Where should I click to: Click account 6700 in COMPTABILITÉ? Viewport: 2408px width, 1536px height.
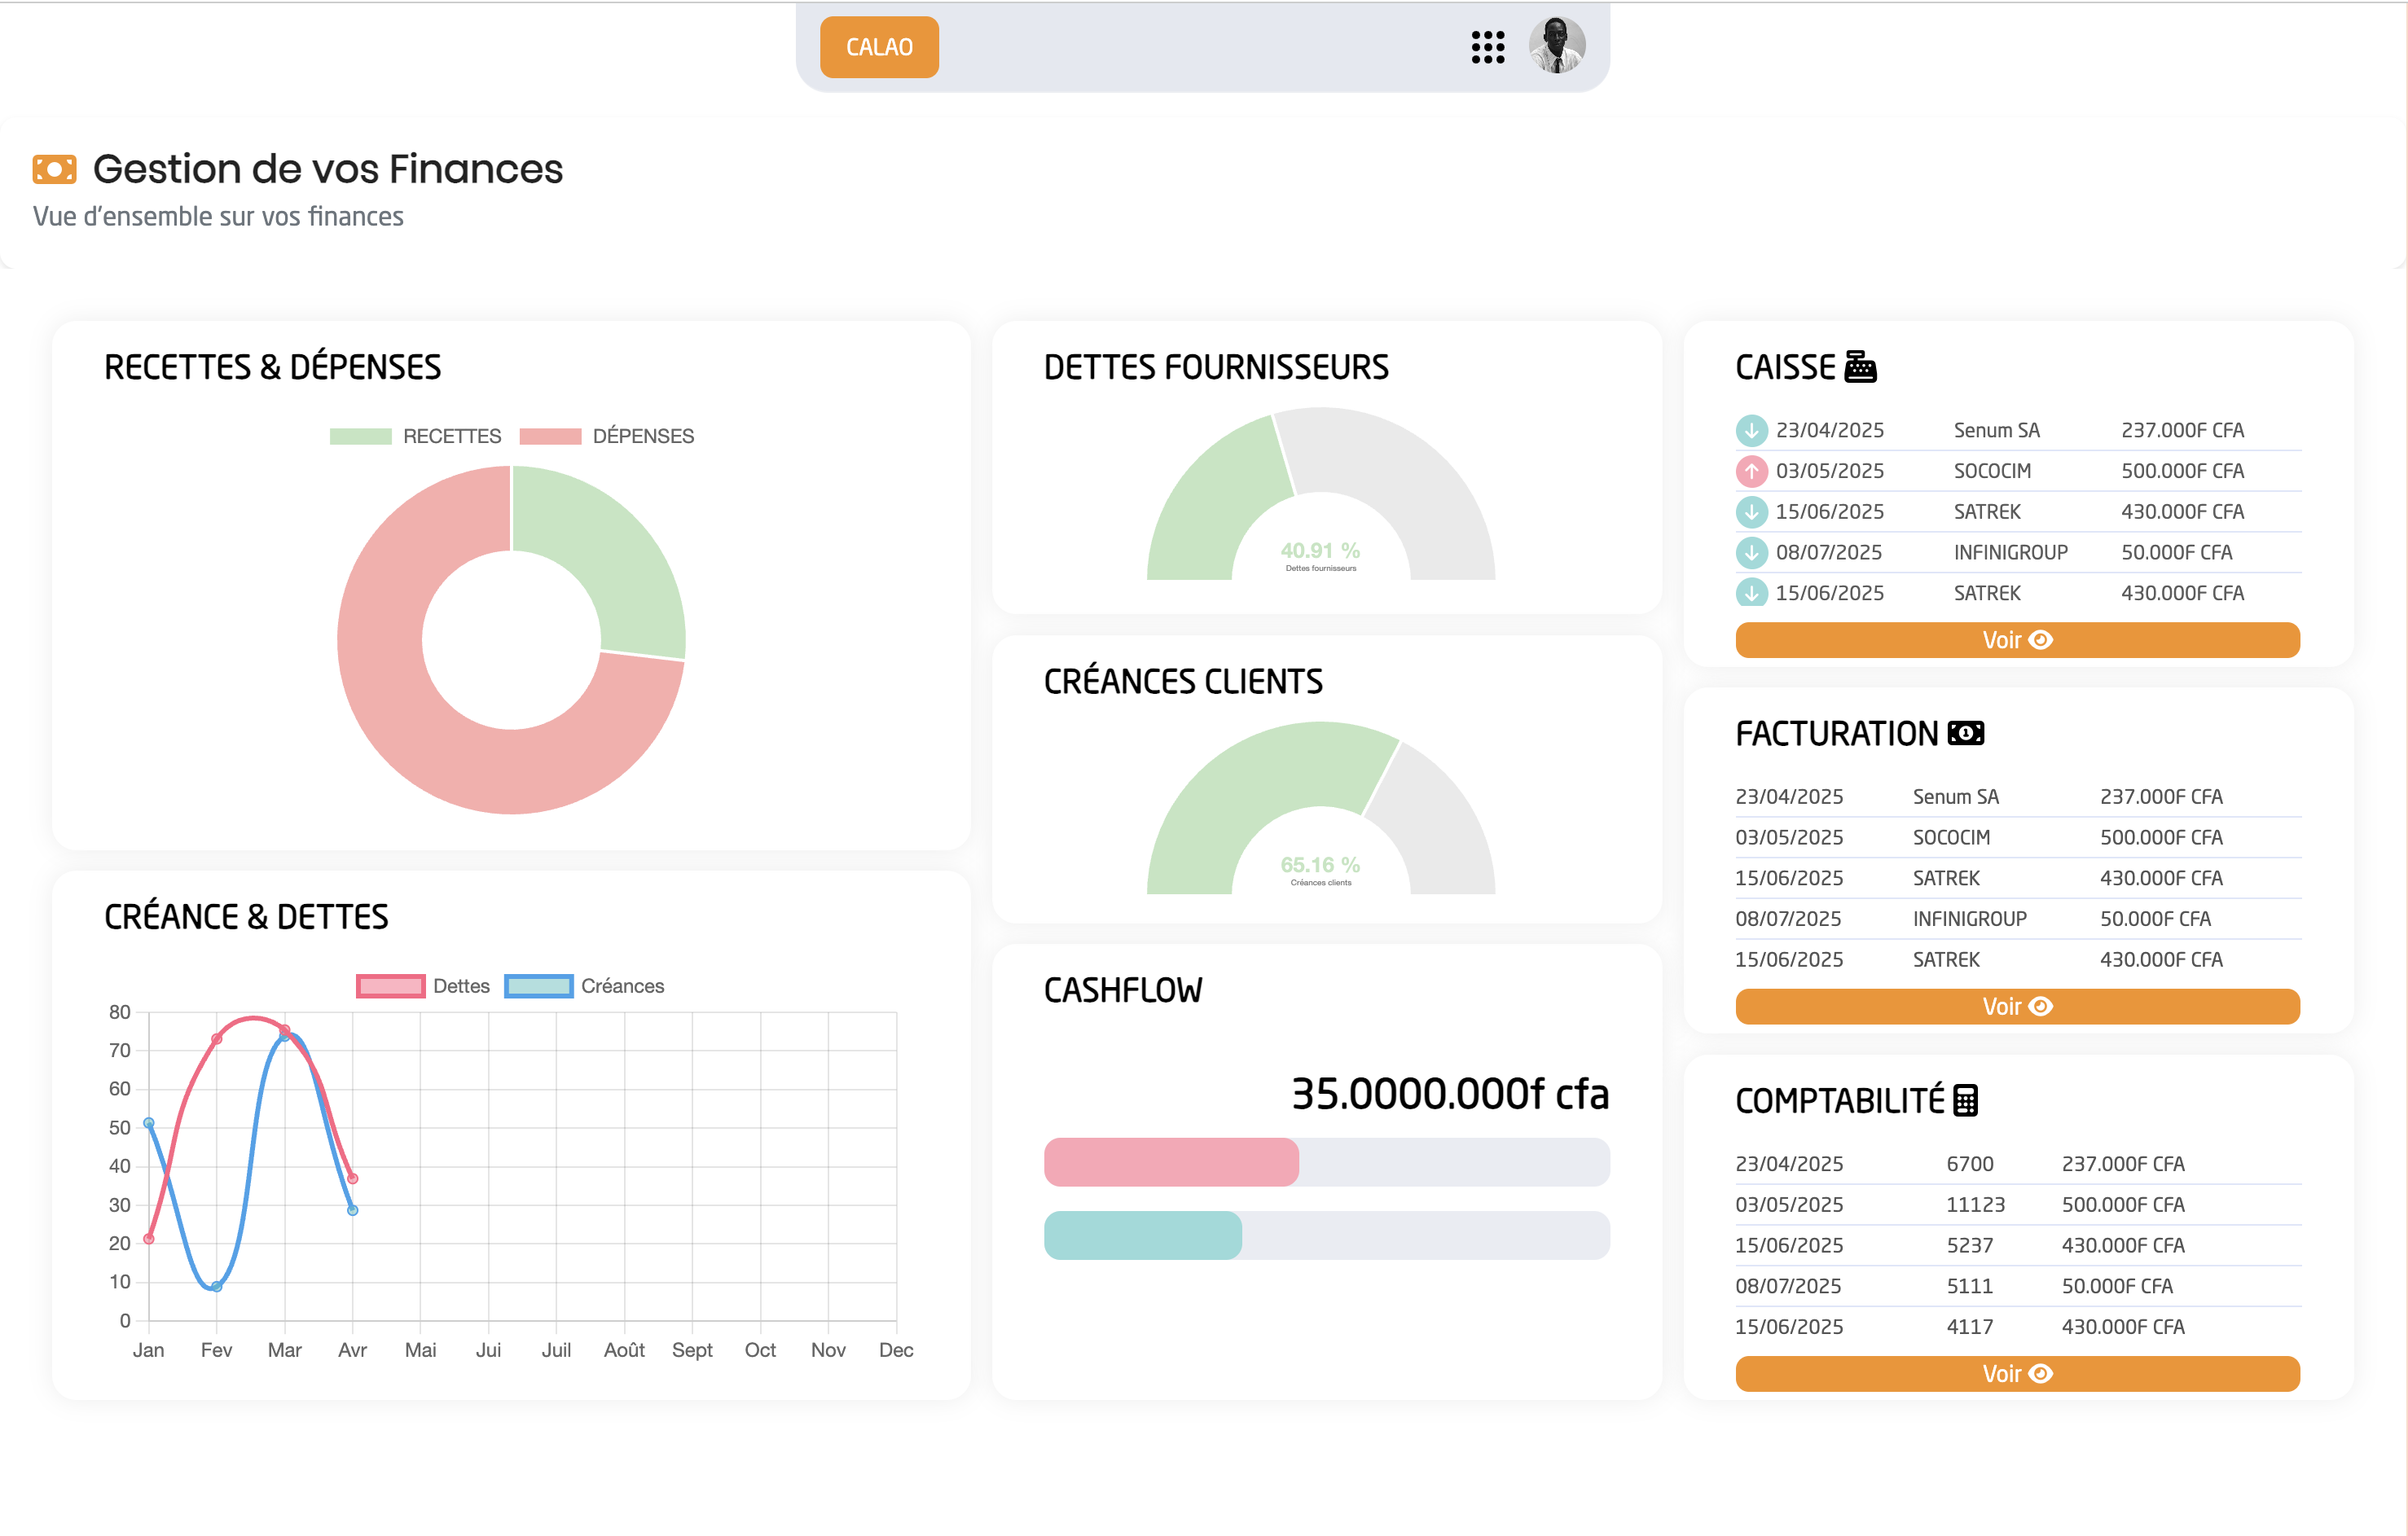coord(1969,1163)
